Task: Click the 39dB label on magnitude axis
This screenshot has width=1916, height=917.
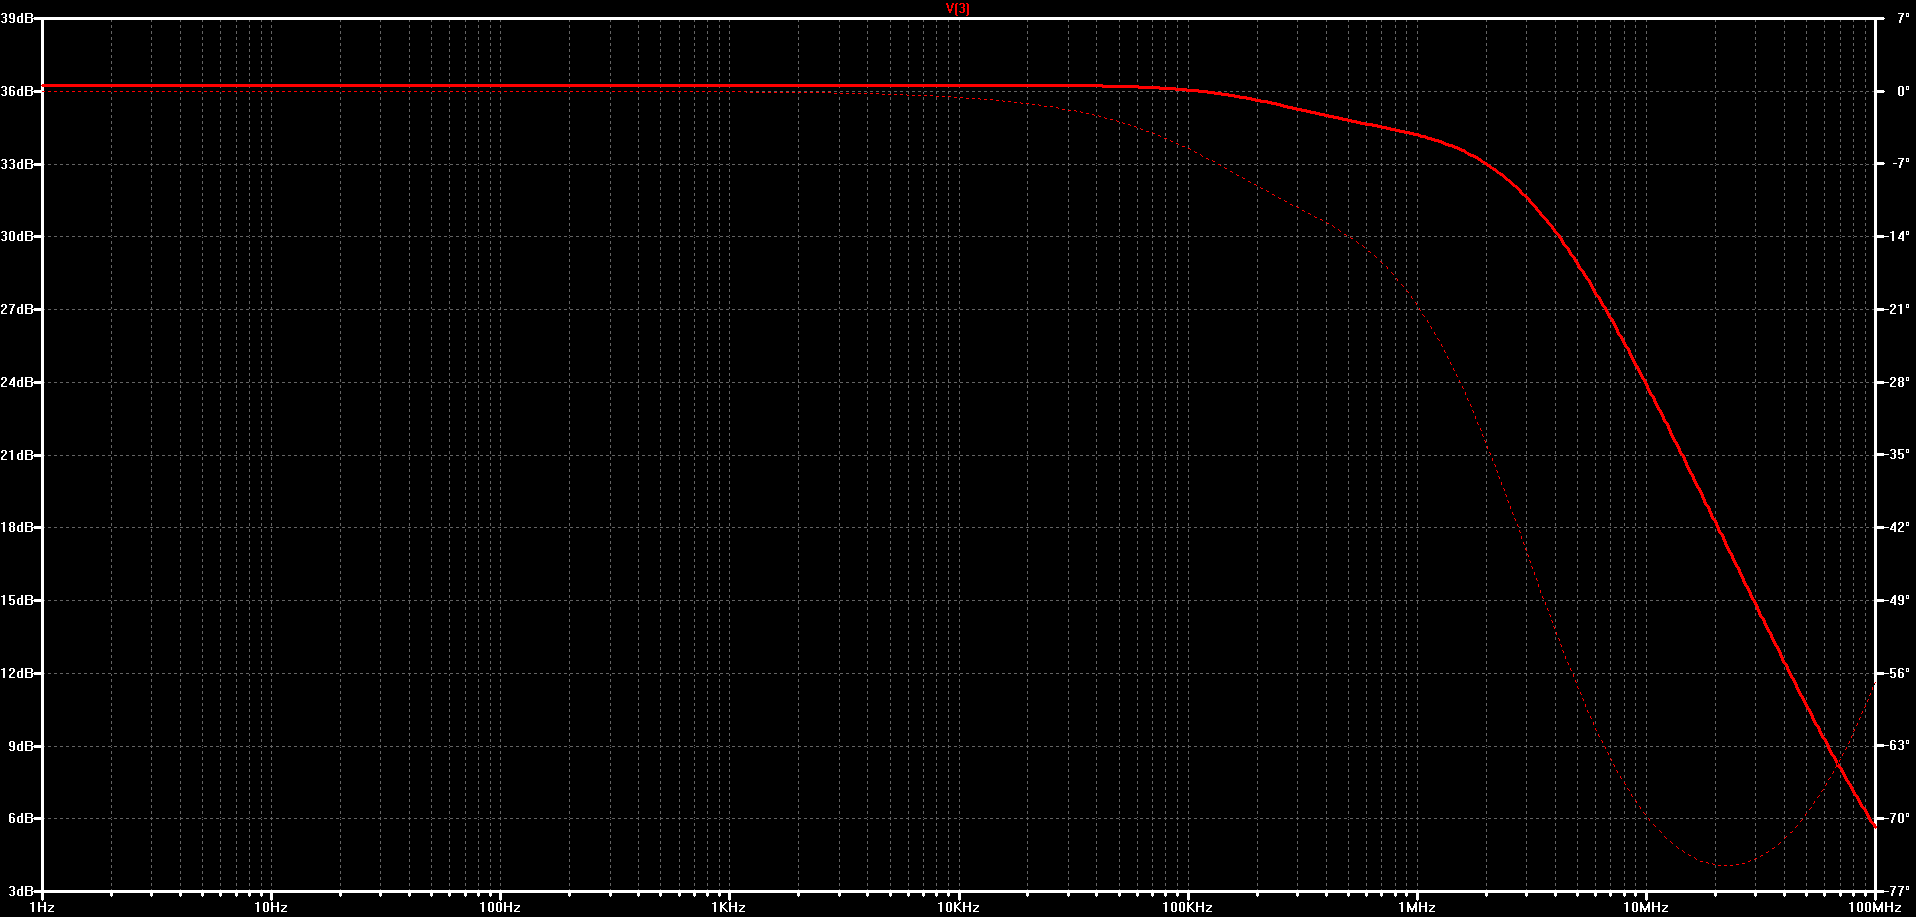Action: pyautogui.click(x=17, y=18)
